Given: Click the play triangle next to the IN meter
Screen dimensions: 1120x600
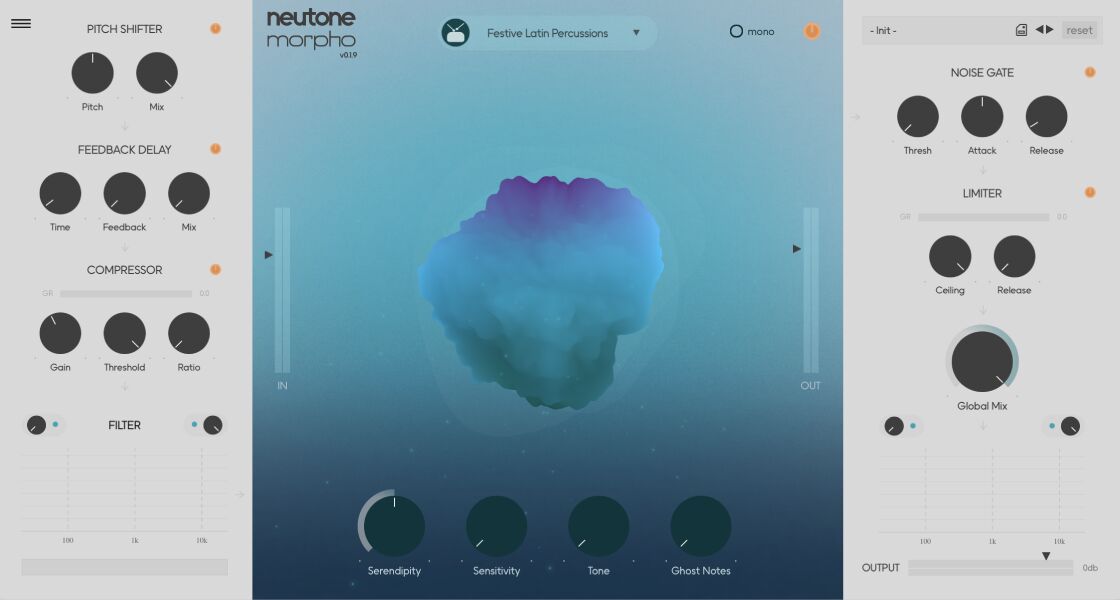Looking at the screenshot, I should [x=268, y=254].
